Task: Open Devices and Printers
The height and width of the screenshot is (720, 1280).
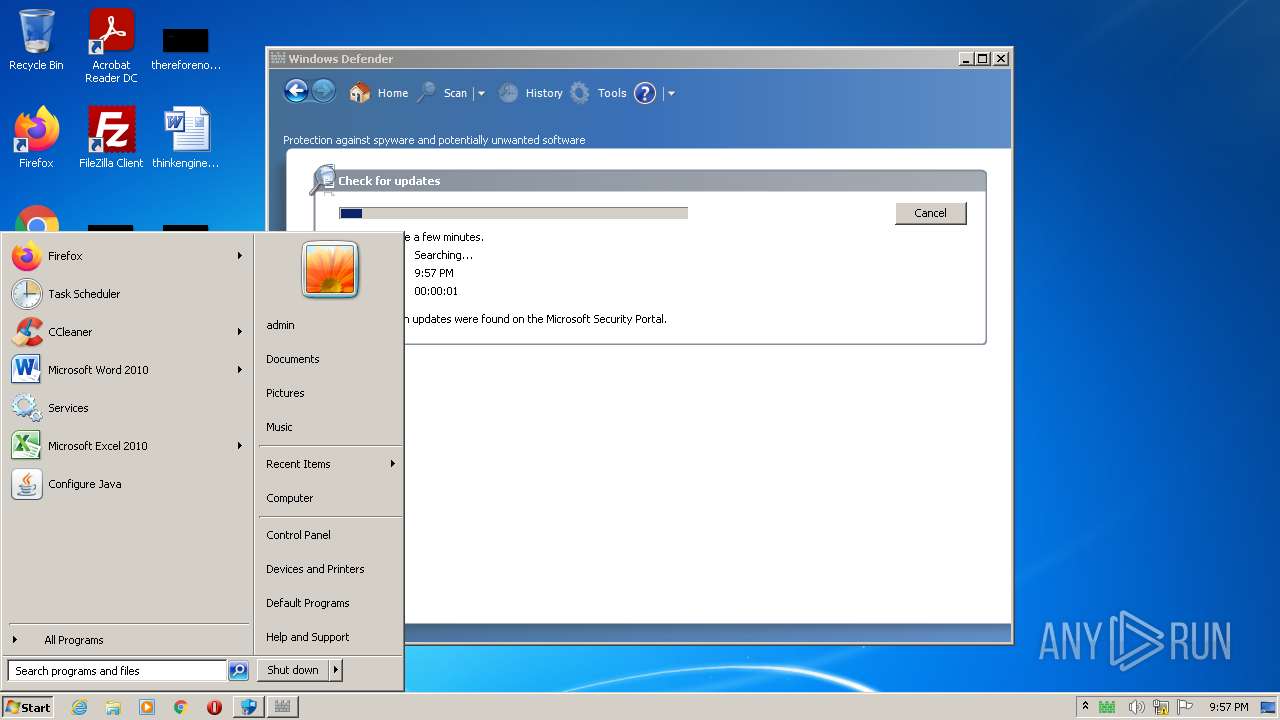Action: [x=330, y=569]
